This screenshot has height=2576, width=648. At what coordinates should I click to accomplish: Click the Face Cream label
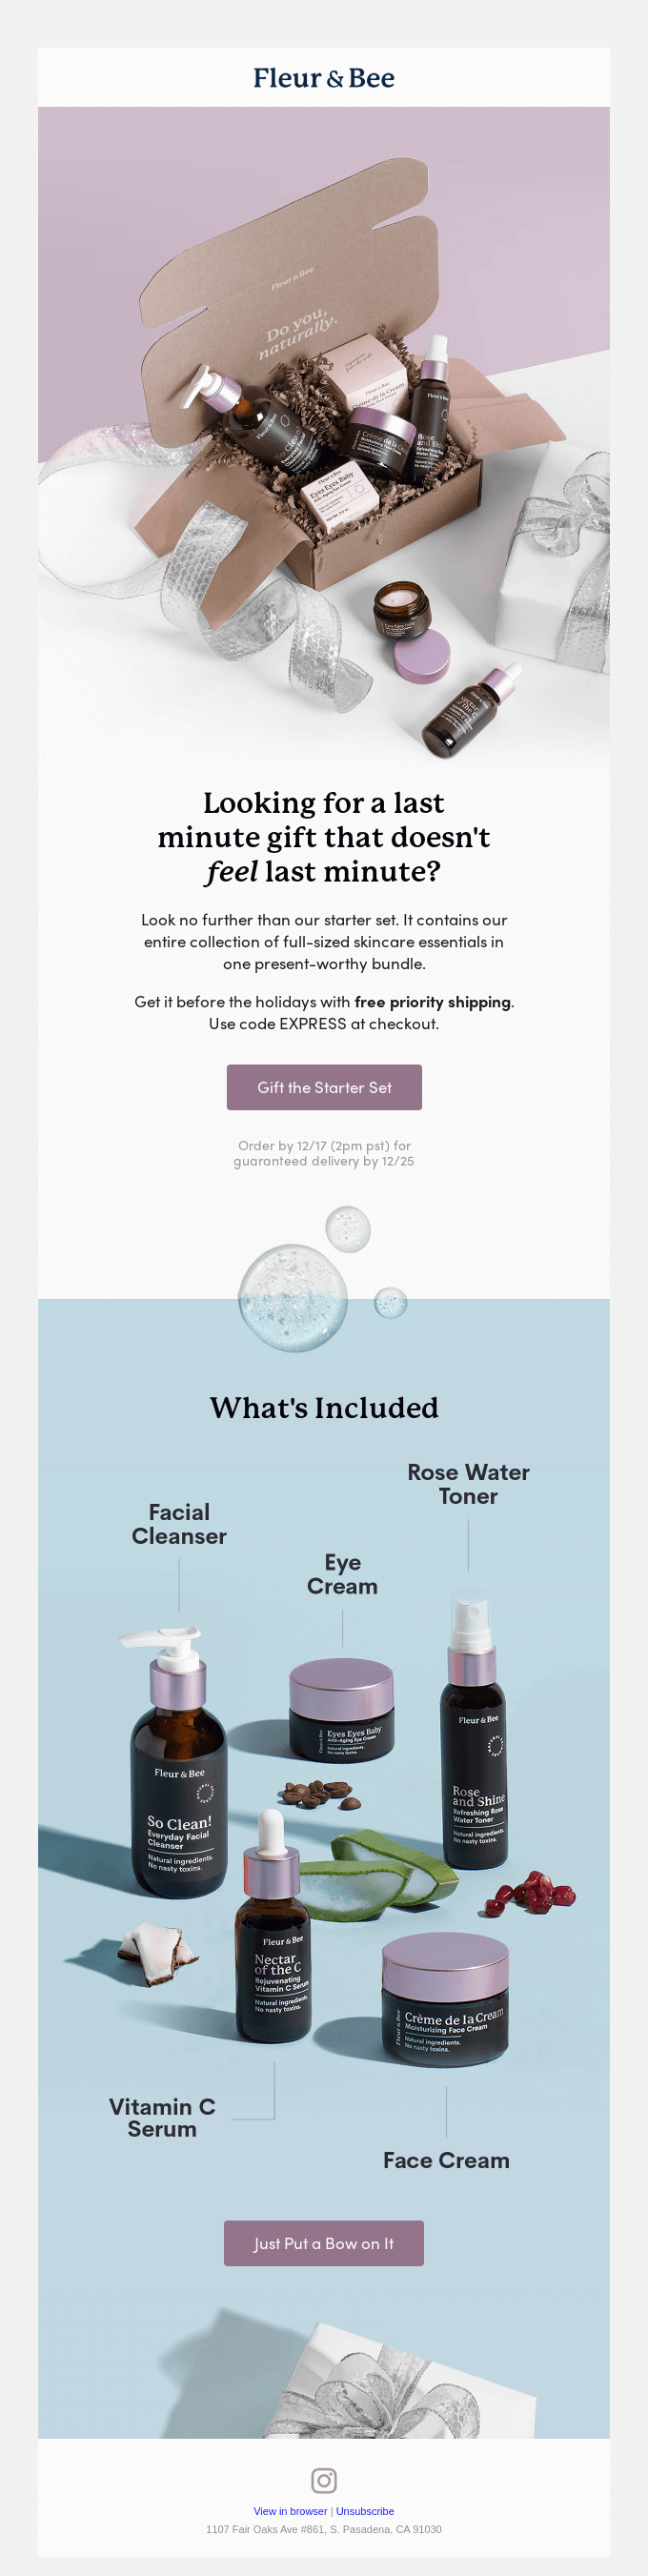(446, 2160)
